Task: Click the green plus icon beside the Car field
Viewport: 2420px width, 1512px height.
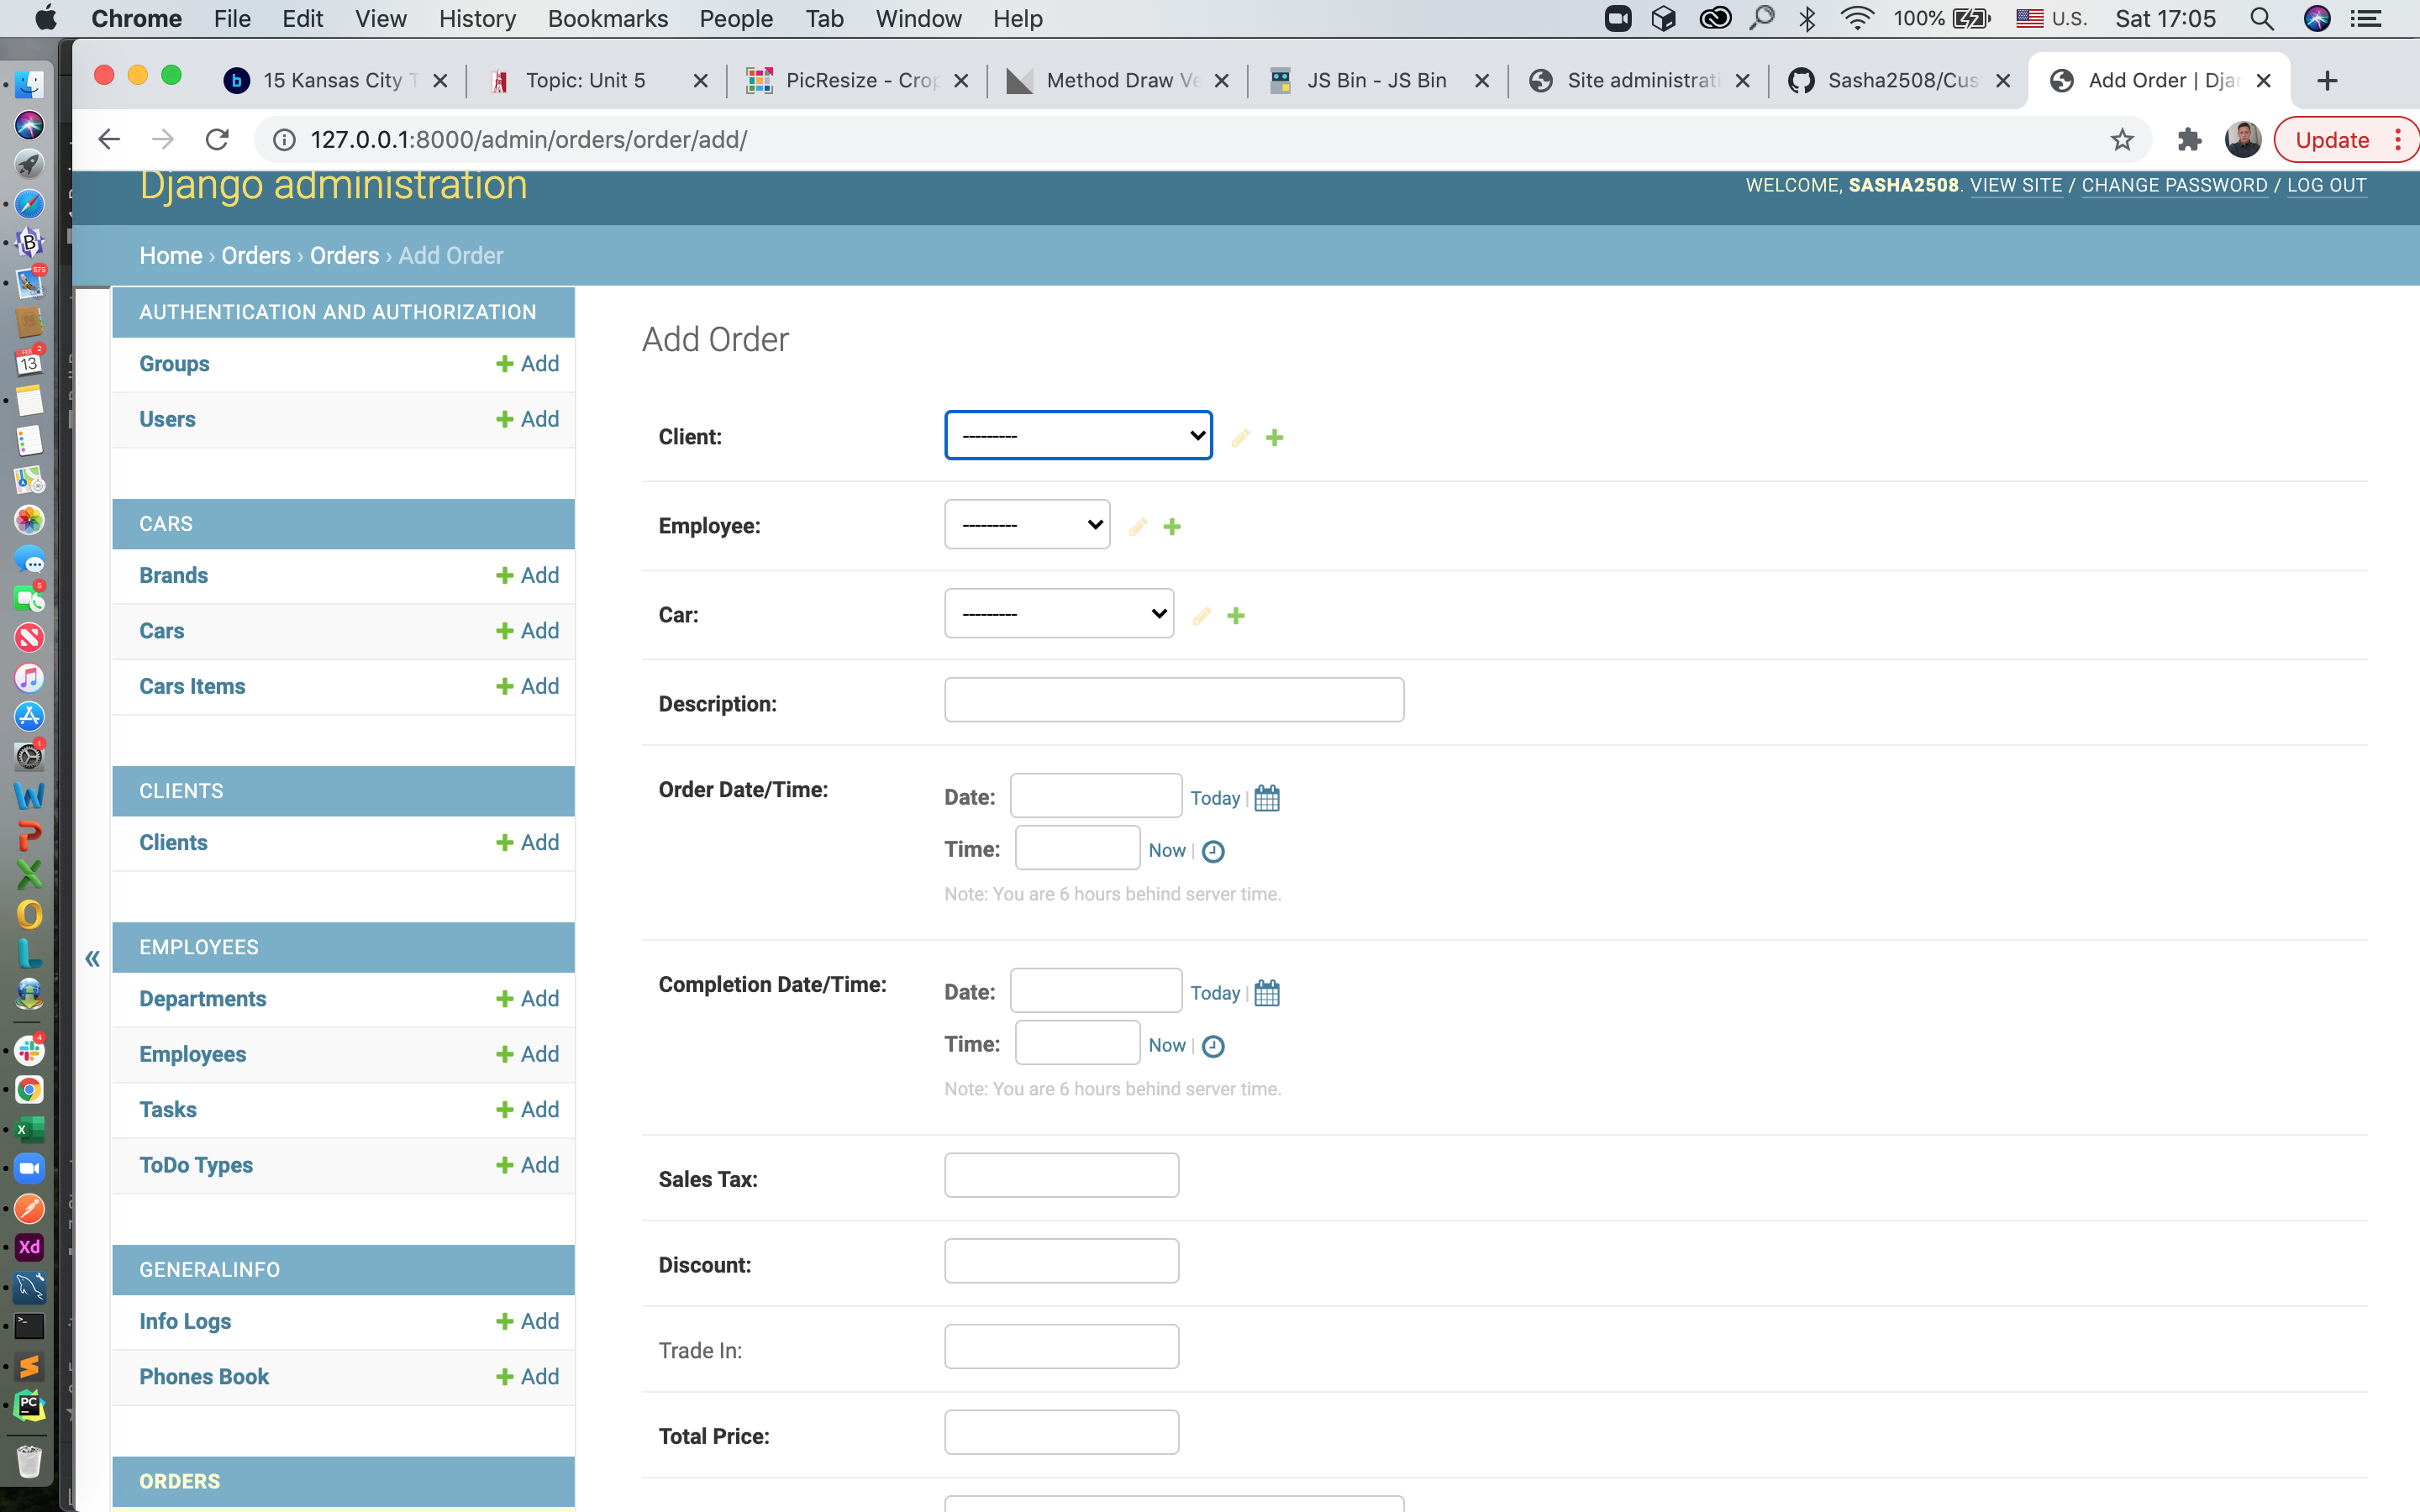Action: 1237,616
